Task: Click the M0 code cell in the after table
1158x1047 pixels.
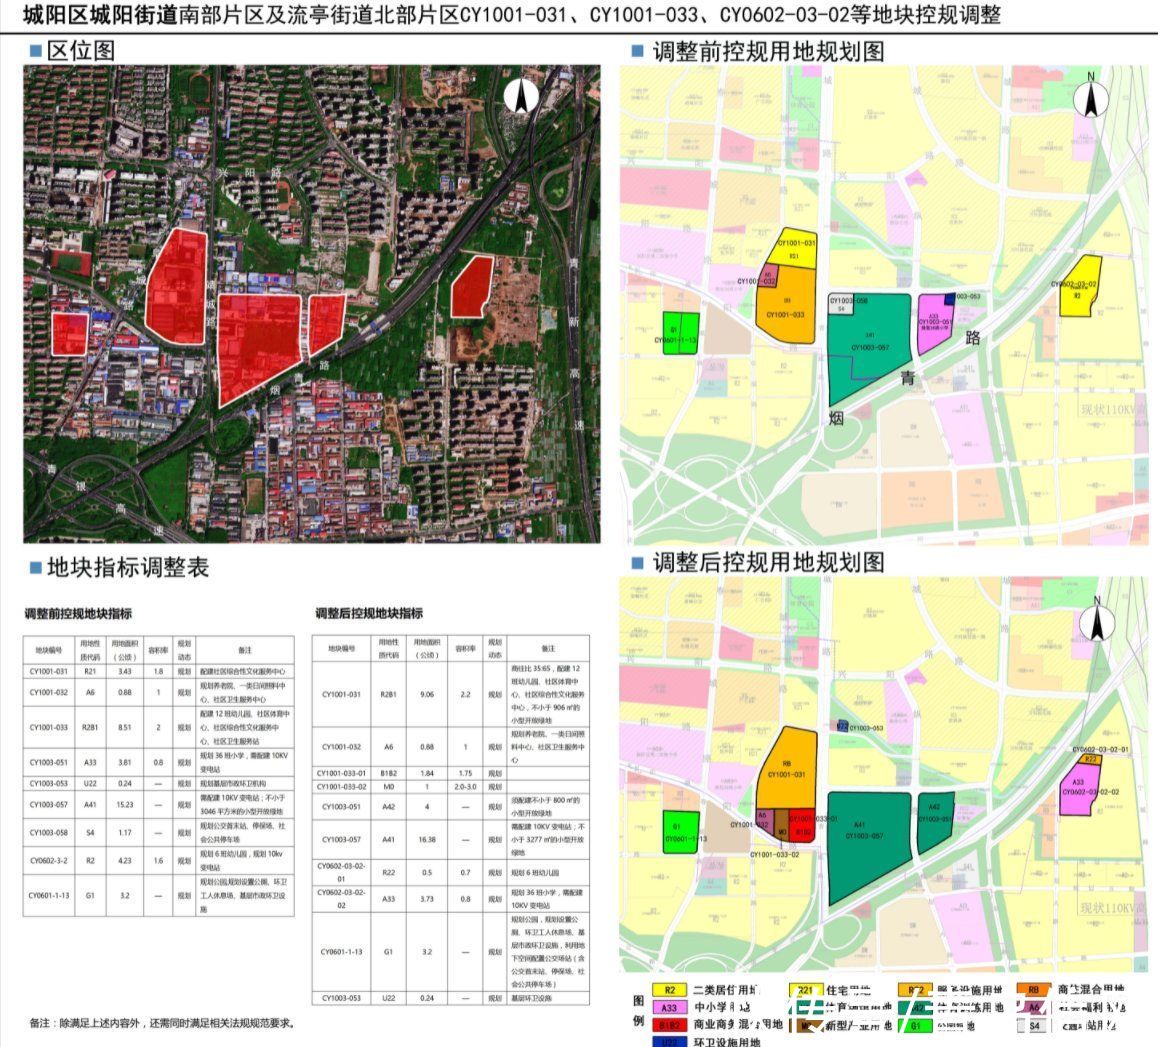Action: tap(388, 786)
